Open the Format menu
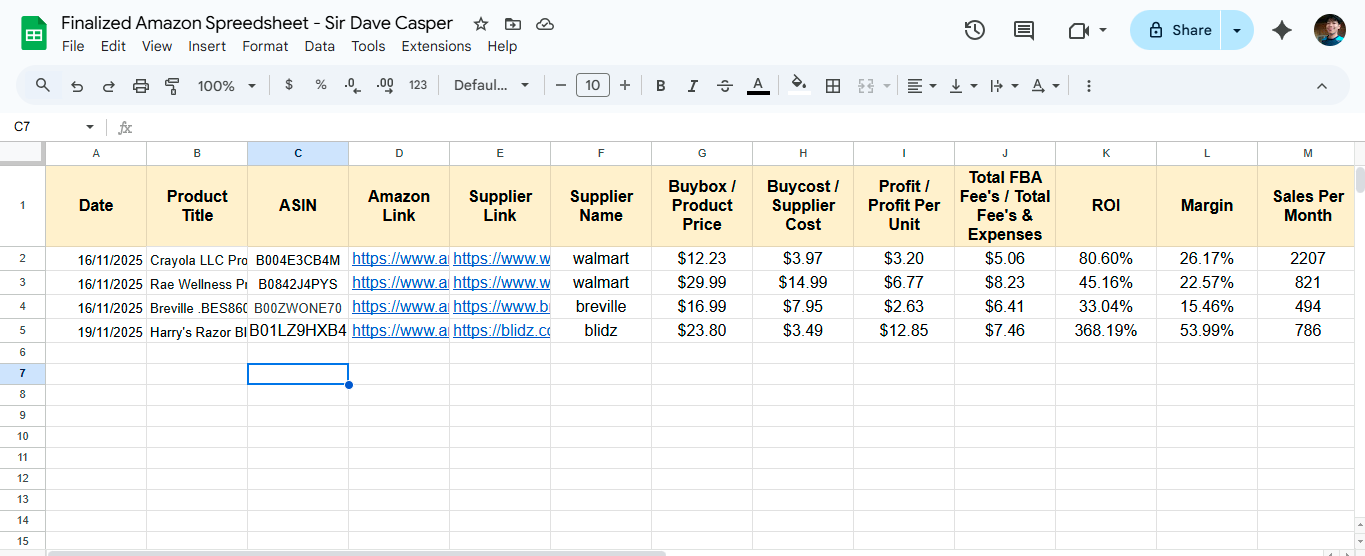Viewport: 1365px width, 556px height. tap(265, 46)
